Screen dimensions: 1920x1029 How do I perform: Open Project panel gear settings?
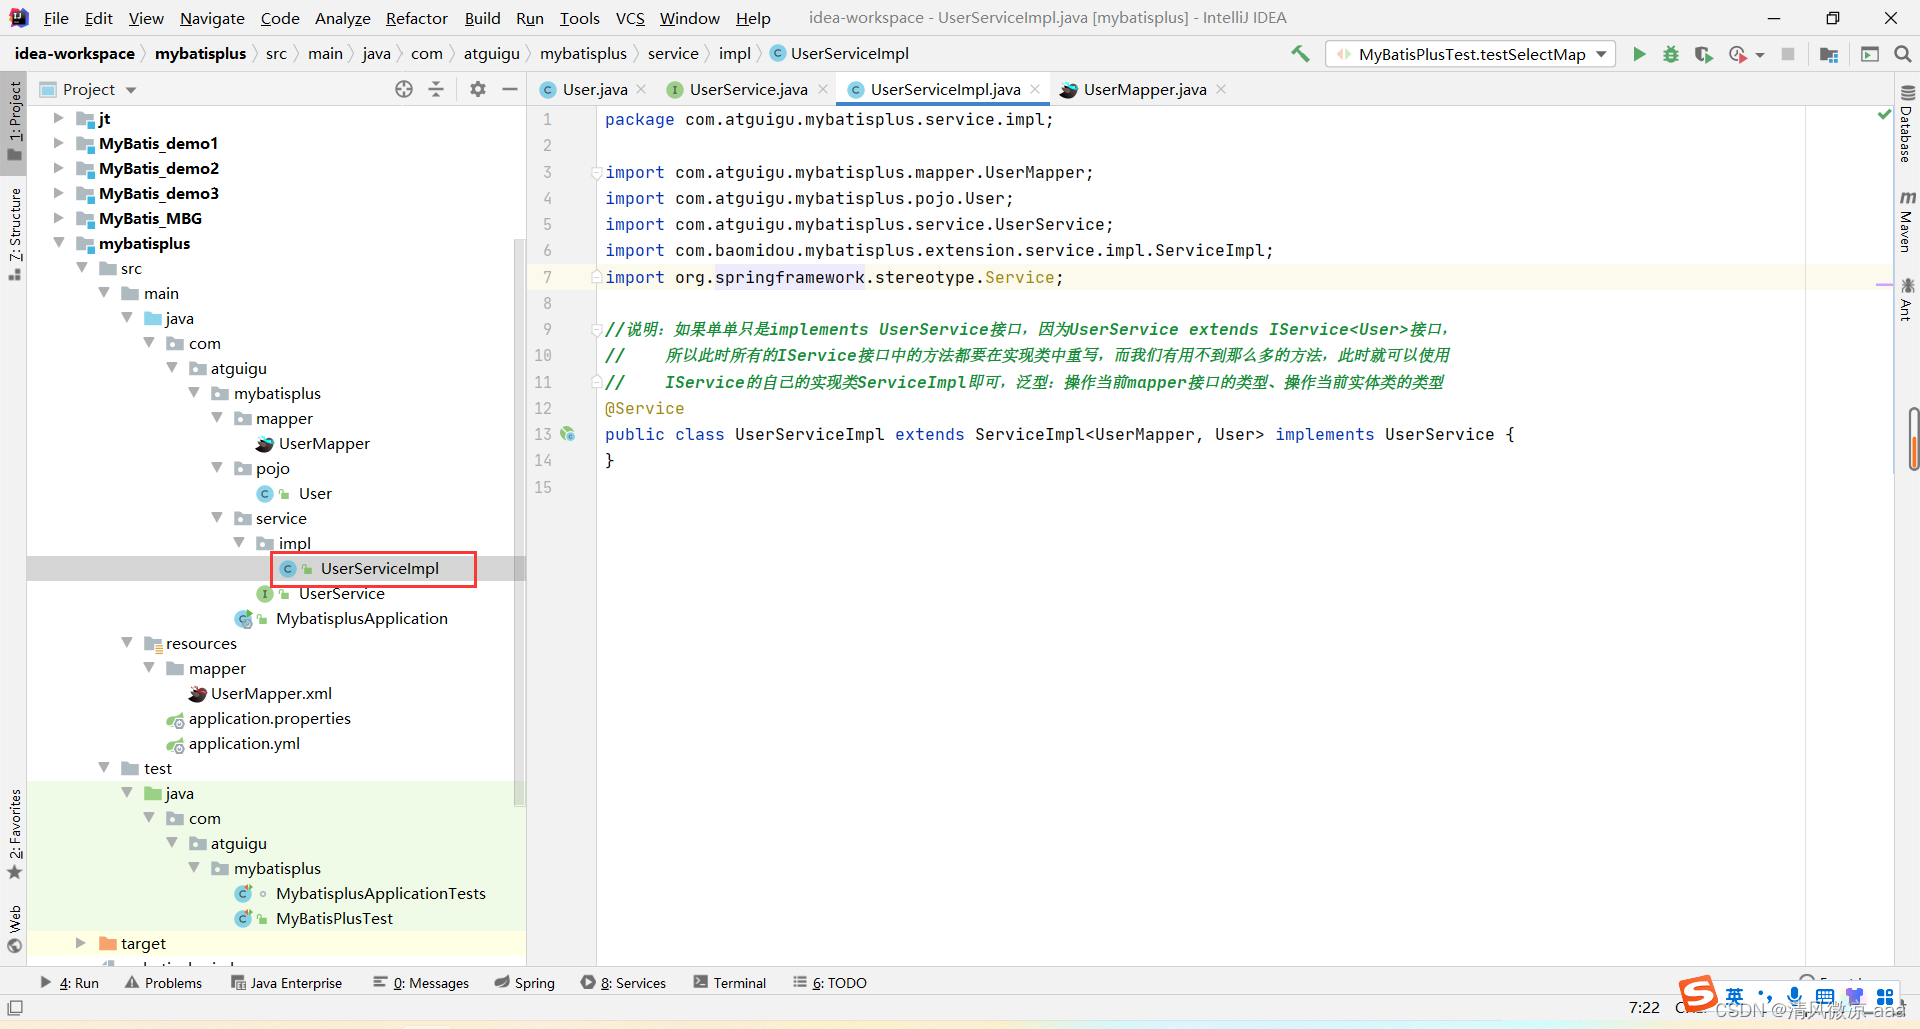(x=478, y=89)
